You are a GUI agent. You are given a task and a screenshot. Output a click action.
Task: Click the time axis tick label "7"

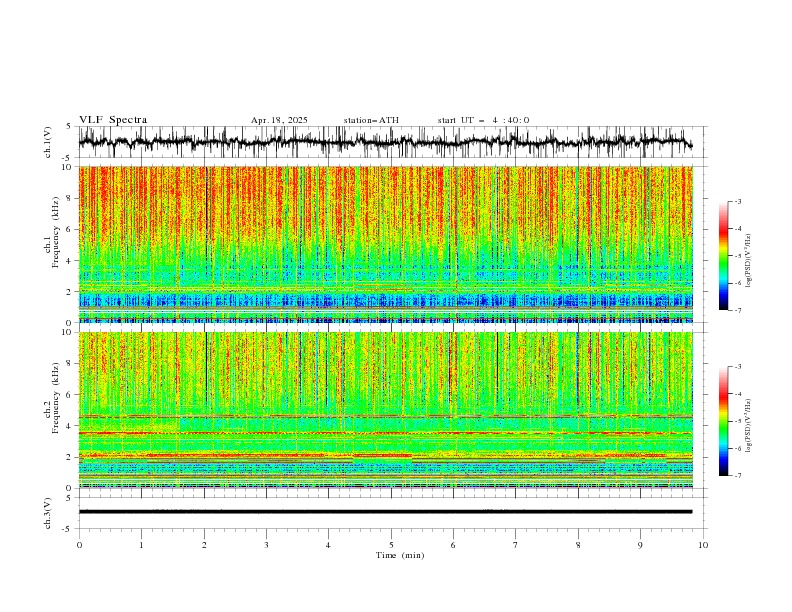click(x=516, y=545)
